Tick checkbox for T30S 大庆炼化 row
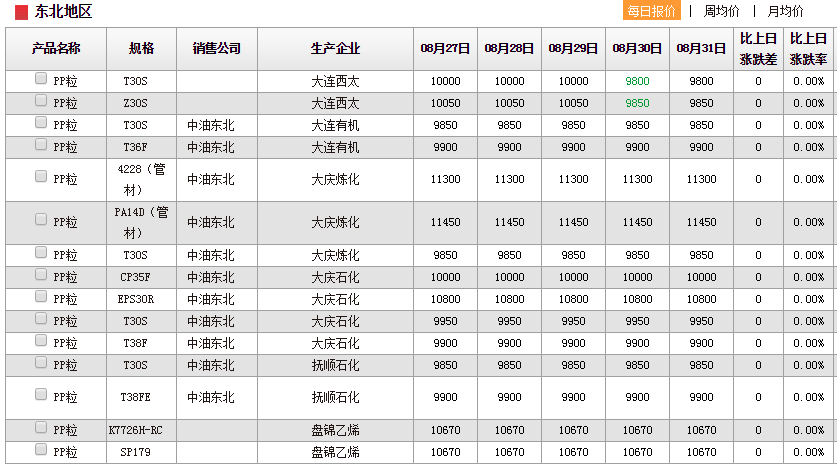Viewport: 837px width, 465px height. pos(41,253)
